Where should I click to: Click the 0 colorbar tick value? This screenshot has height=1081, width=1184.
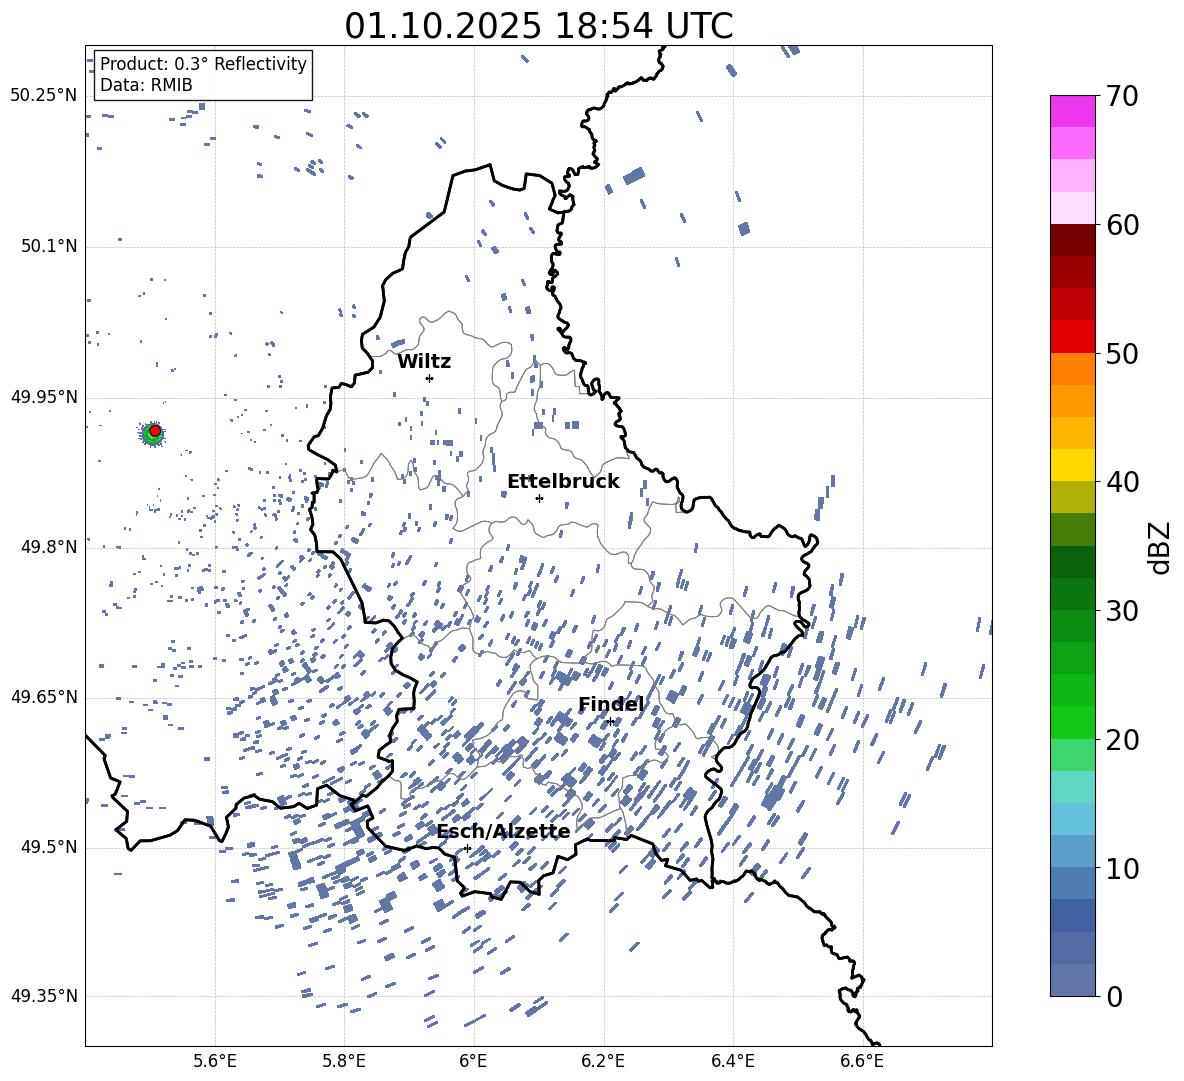(1114, 996)
